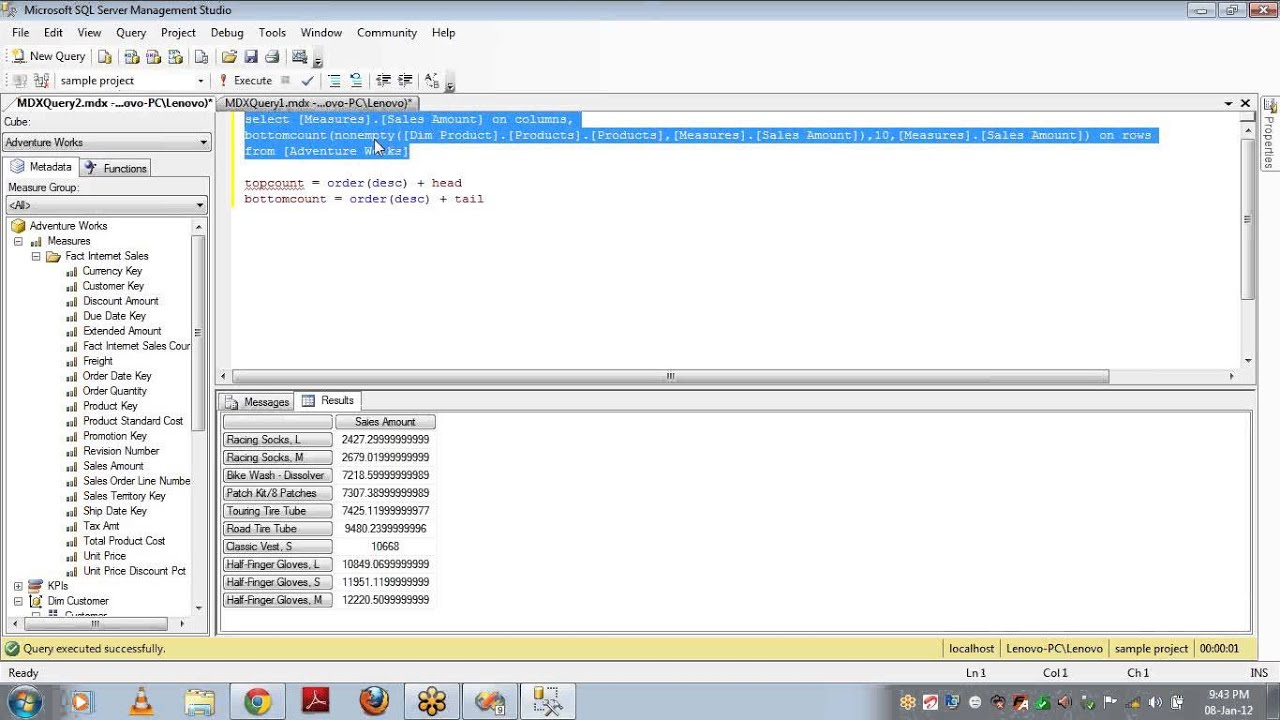Switch to the MDXQuery2.mdx tab

(114, 103)
